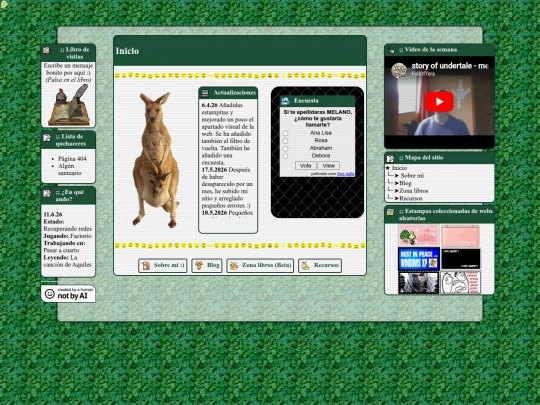Click the YouTube channel avatar on the video
Image resolution: width=540 pixels, height=405 pixels.
pos(399,70)
